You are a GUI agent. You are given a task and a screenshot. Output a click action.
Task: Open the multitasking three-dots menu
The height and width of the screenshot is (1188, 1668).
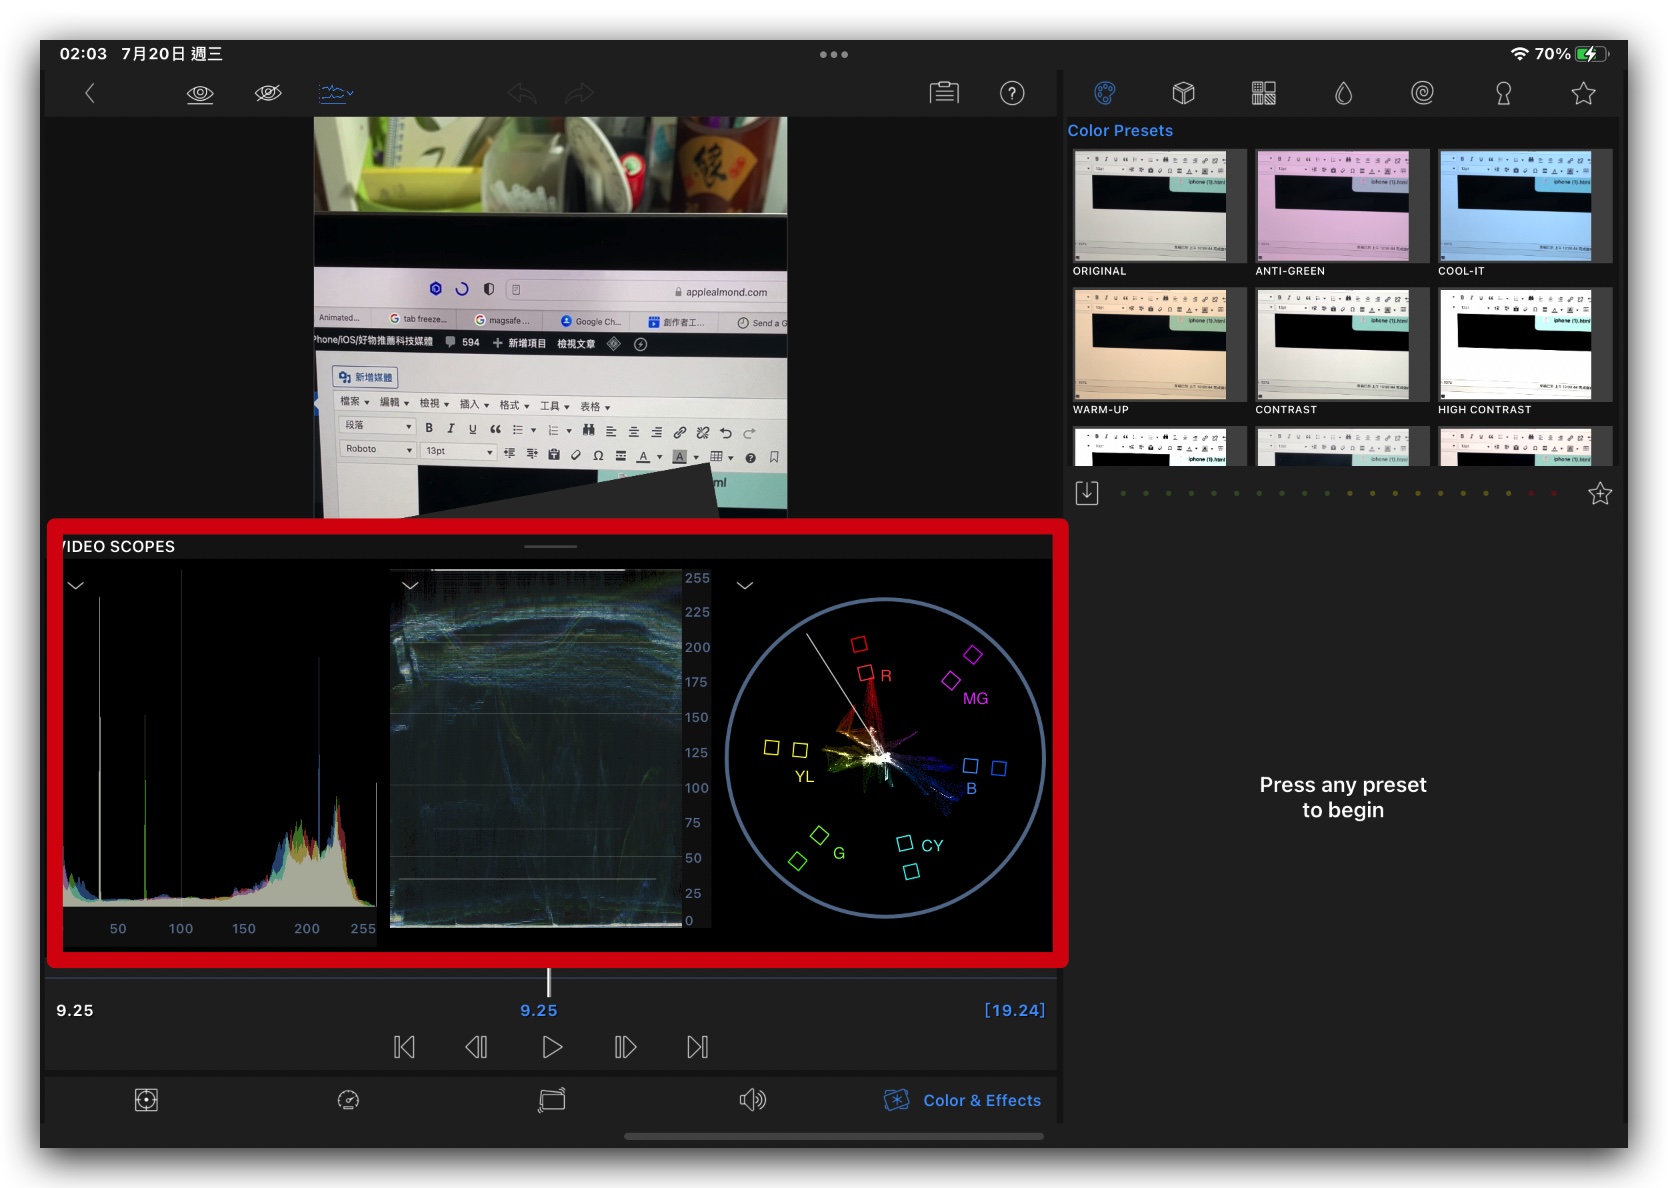pyautogui.click(x=834, y=55)
